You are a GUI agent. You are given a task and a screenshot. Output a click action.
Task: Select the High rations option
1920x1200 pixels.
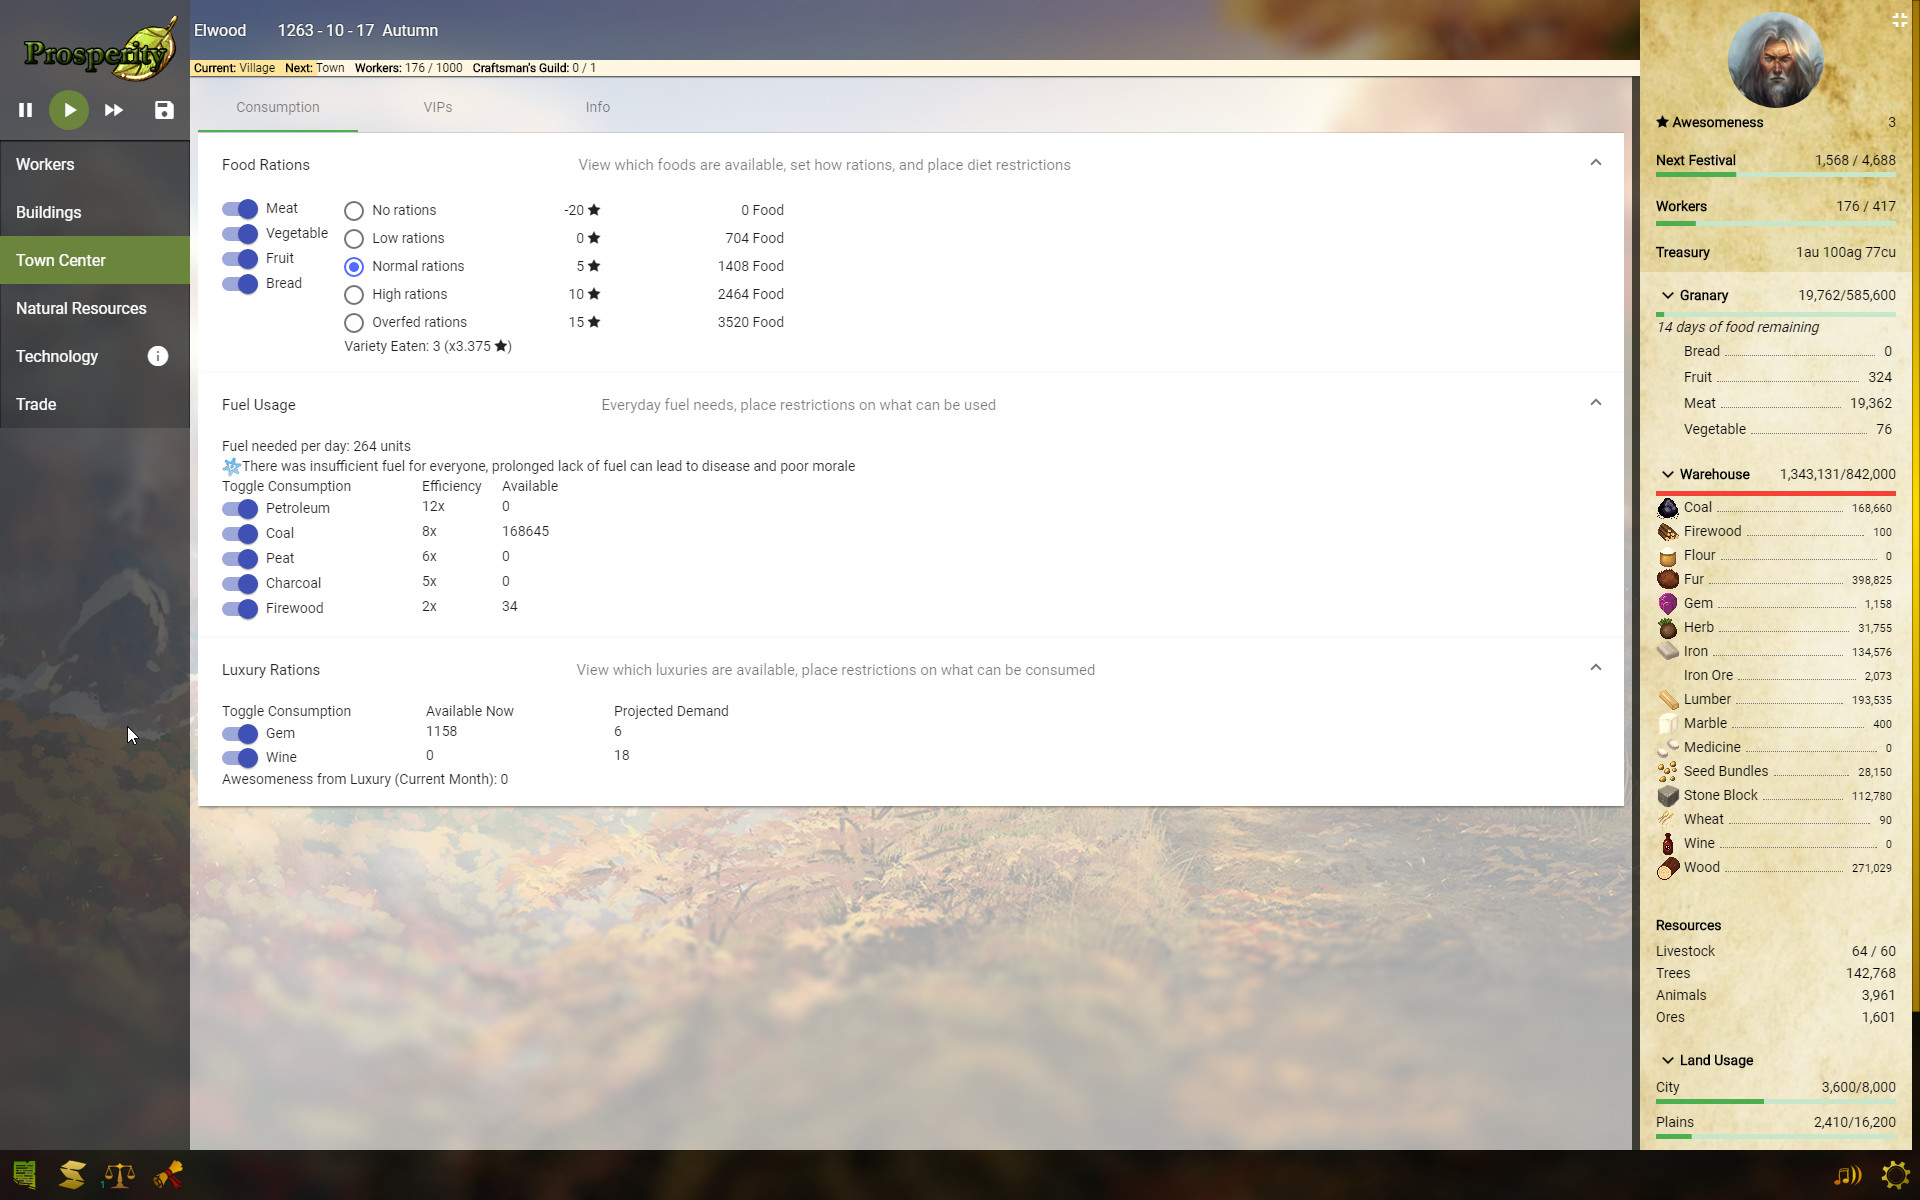tap(353, 295)
